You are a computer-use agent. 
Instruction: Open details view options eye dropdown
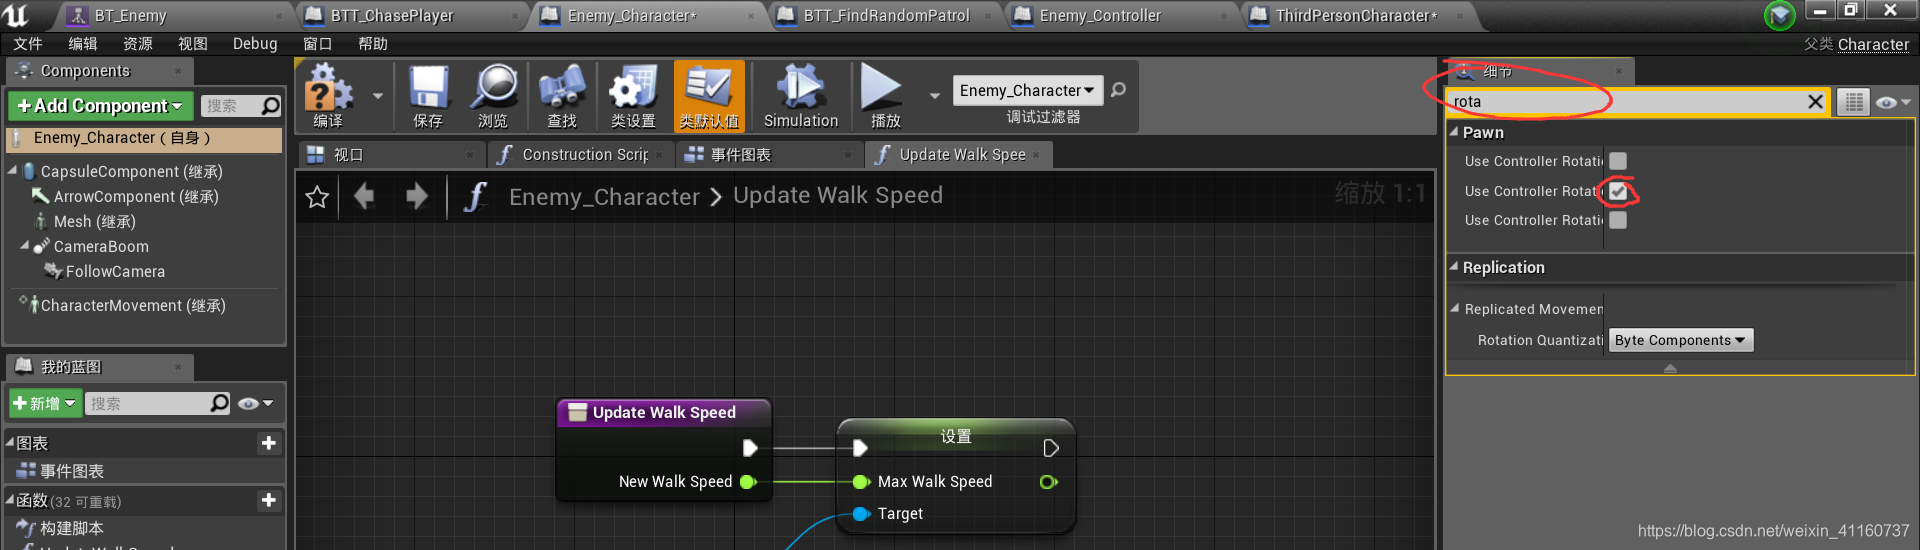coord(1892,102)
